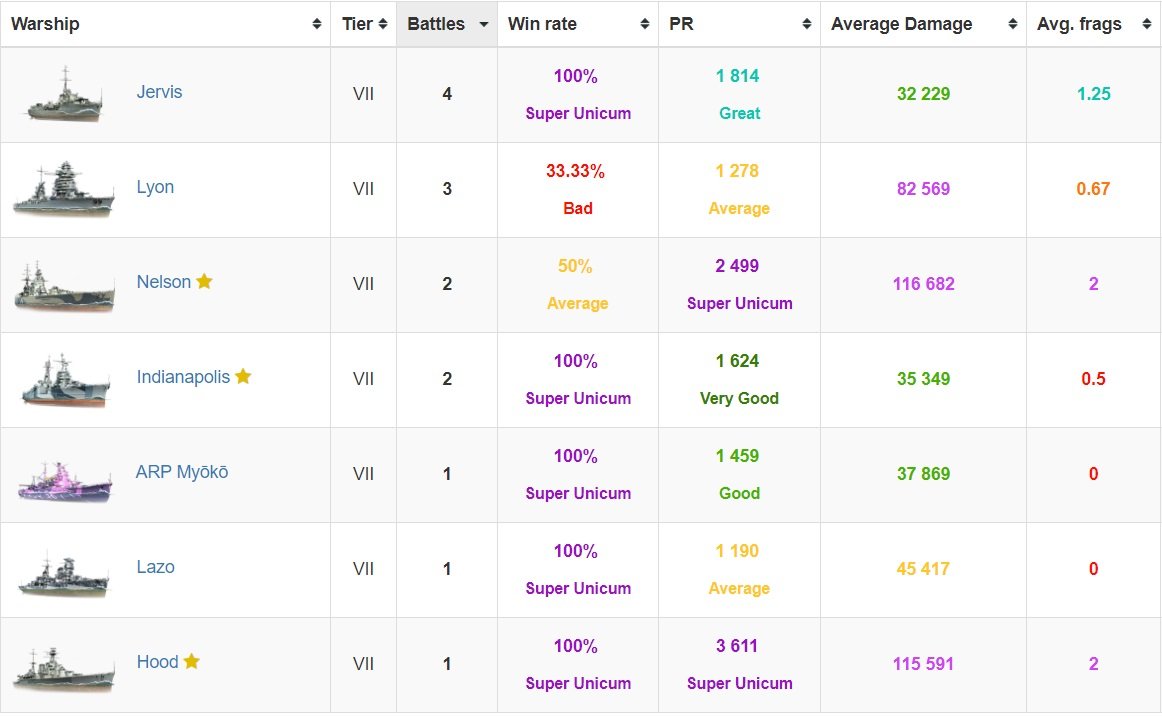
Task: Open the Lyon warship link
Action: coord(155,187)
